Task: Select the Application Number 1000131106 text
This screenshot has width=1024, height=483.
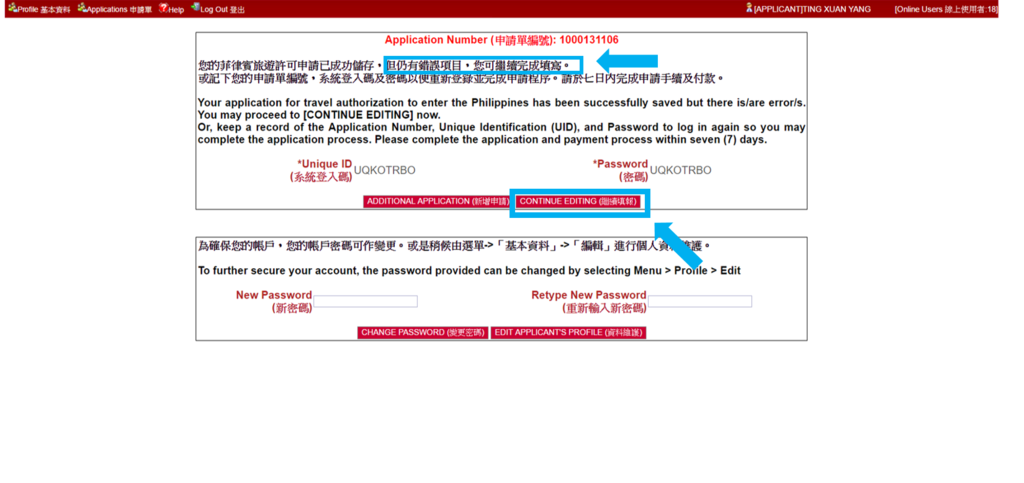Action: coord(502,40)
